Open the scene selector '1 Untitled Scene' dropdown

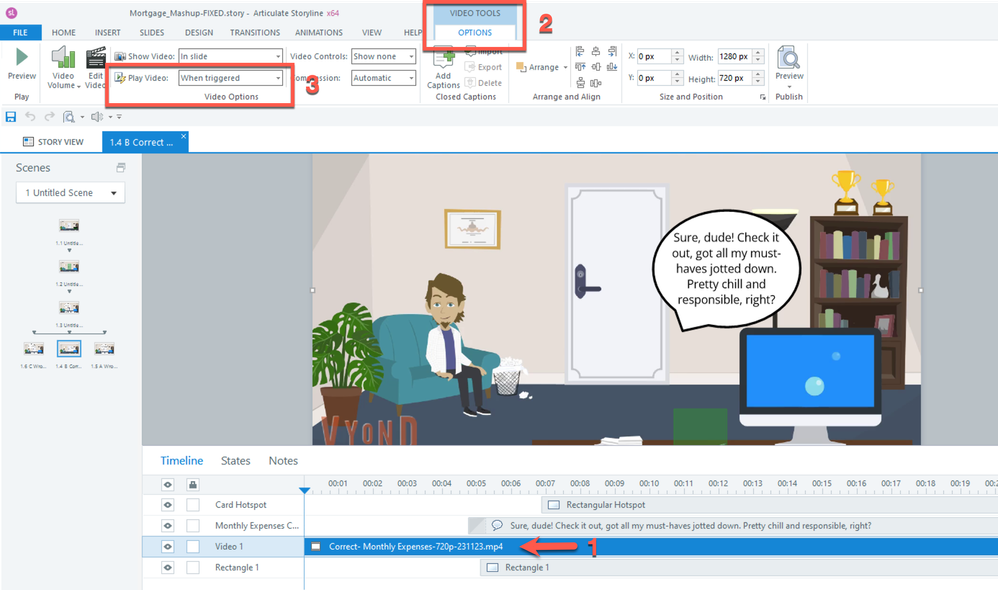tap(70, 193)
